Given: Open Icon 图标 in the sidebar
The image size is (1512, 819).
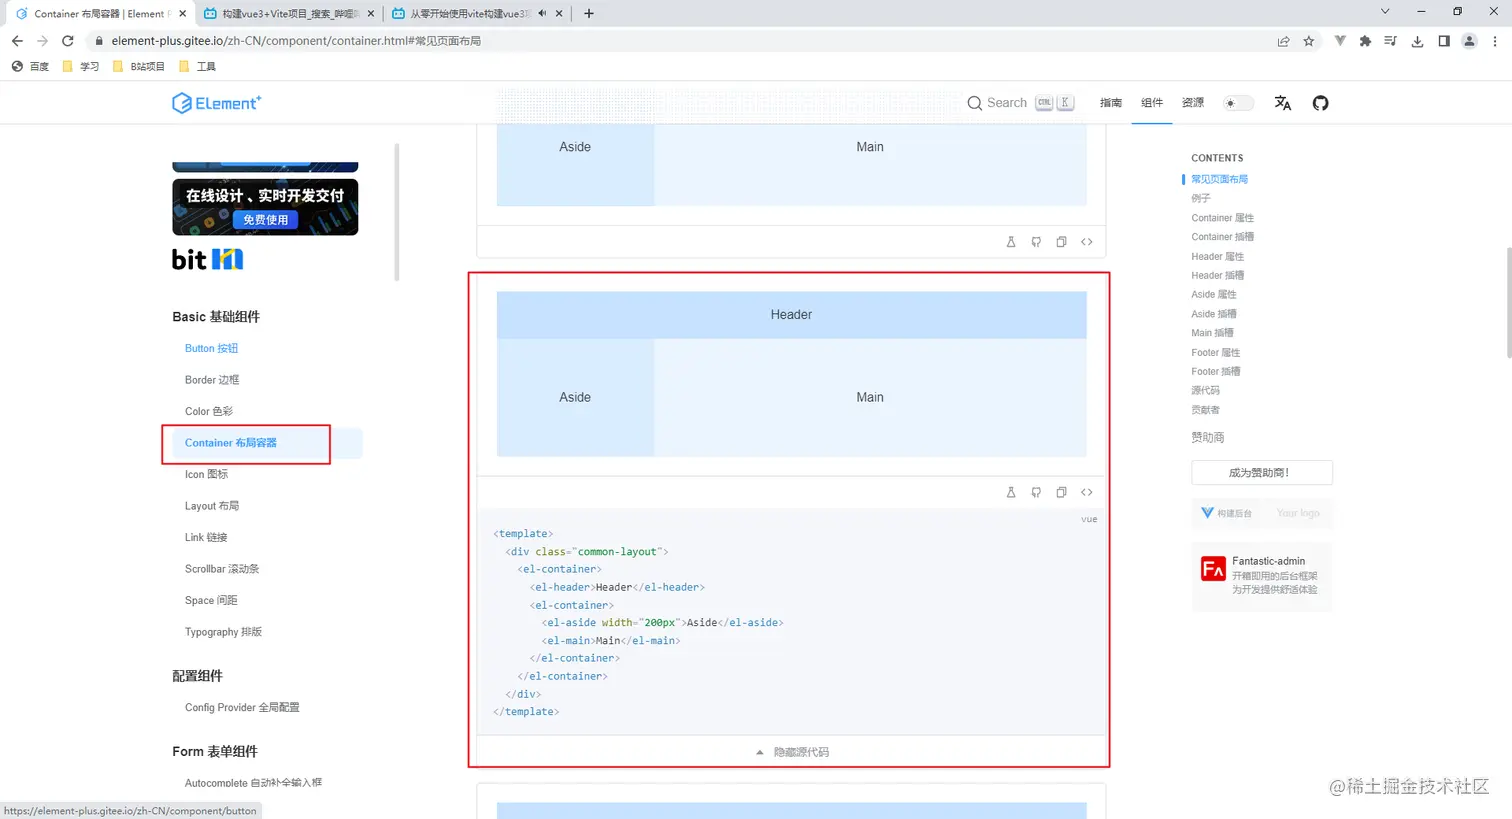Looking at the screenshot, I should [x=206, y=474].
